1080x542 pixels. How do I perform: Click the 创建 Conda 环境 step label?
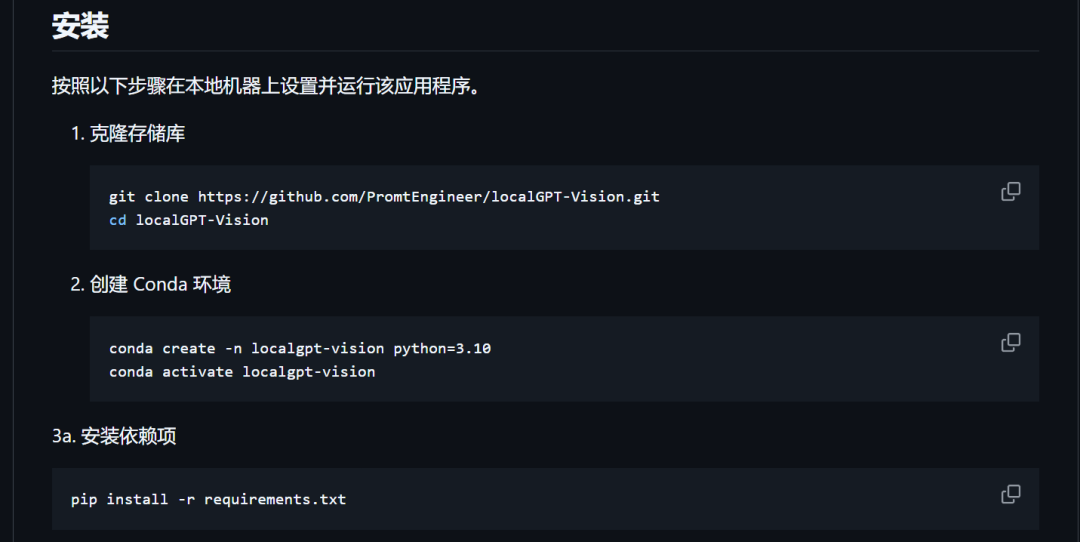coord(160,284)
